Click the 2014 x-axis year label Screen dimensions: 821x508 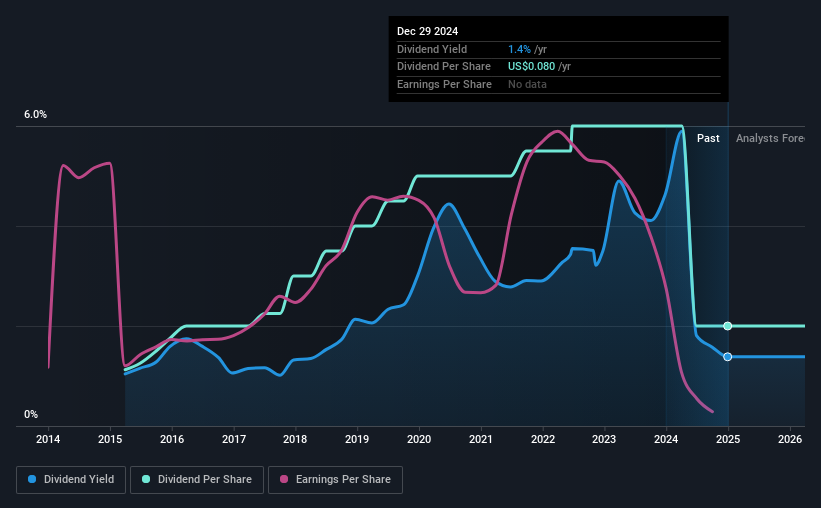48,439
